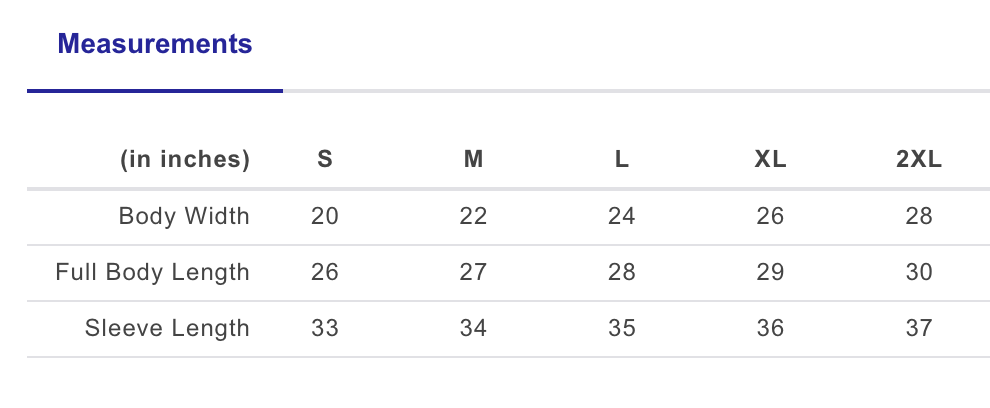The image size is (990, 408).
Task: Select the M size column header
Action: 474,159
